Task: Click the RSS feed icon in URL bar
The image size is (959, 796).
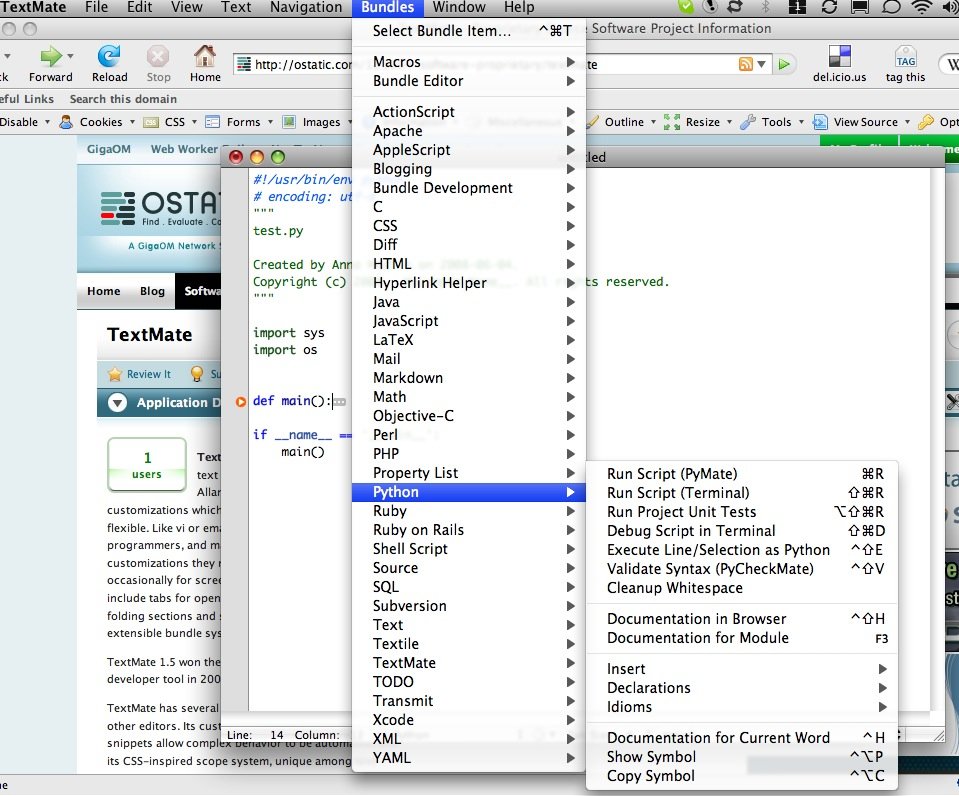Action: click(746, 64)
